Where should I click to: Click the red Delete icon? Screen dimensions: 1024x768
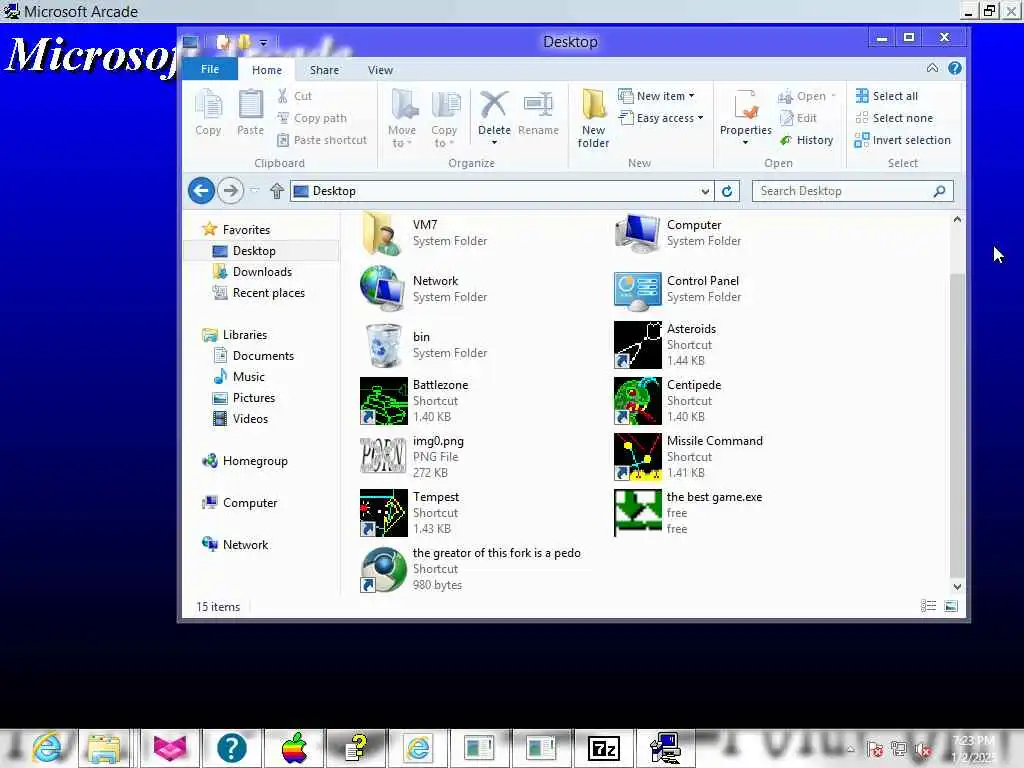[494, 105]
